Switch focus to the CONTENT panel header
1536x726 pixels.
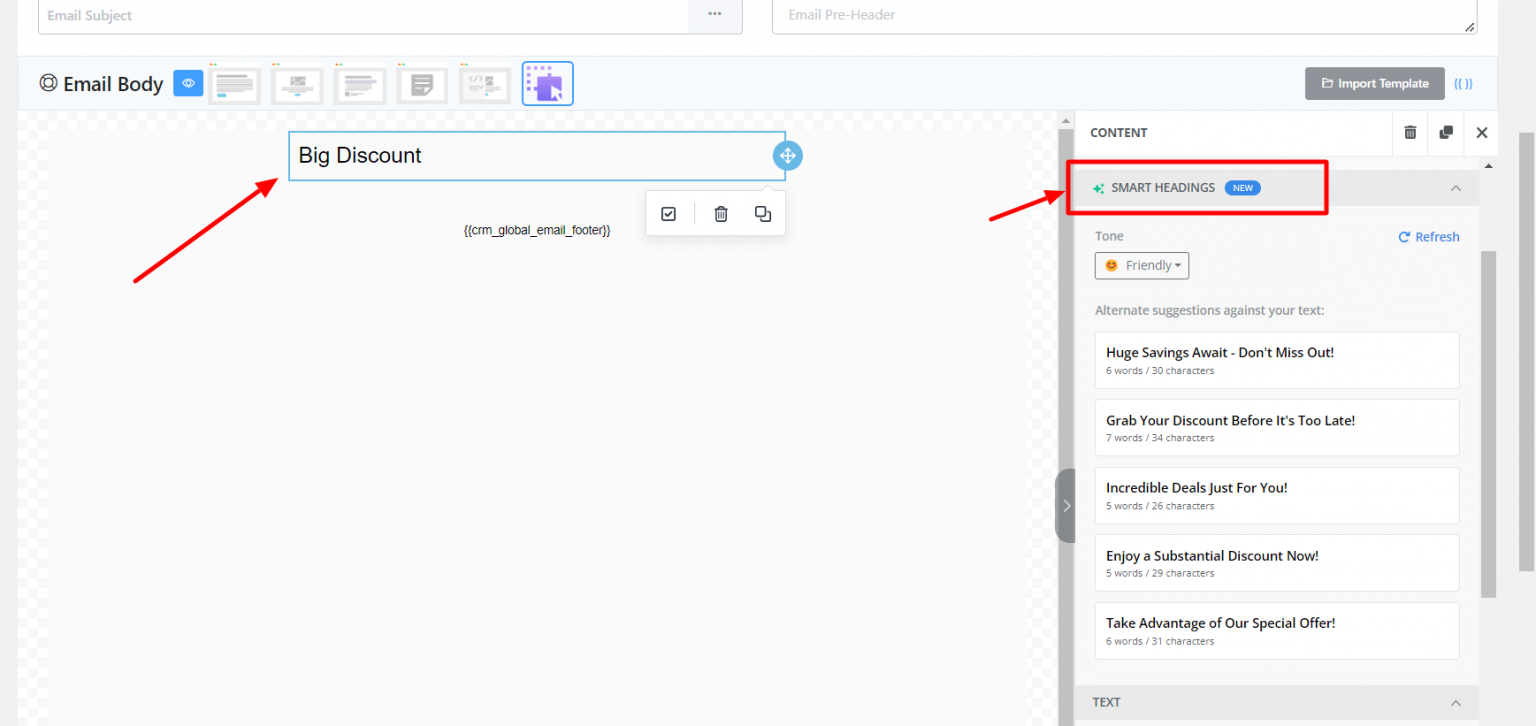point(1118,132)
